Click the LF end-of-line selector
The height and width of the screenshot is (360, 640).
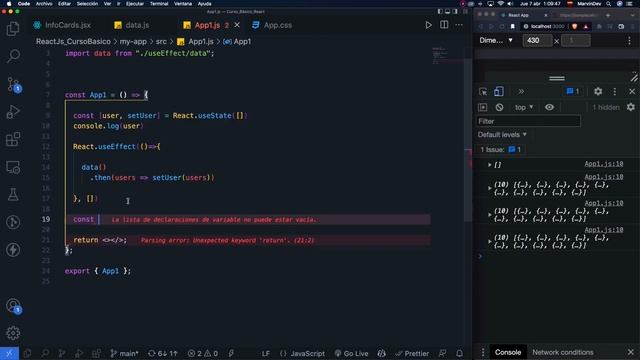(266, 353)
